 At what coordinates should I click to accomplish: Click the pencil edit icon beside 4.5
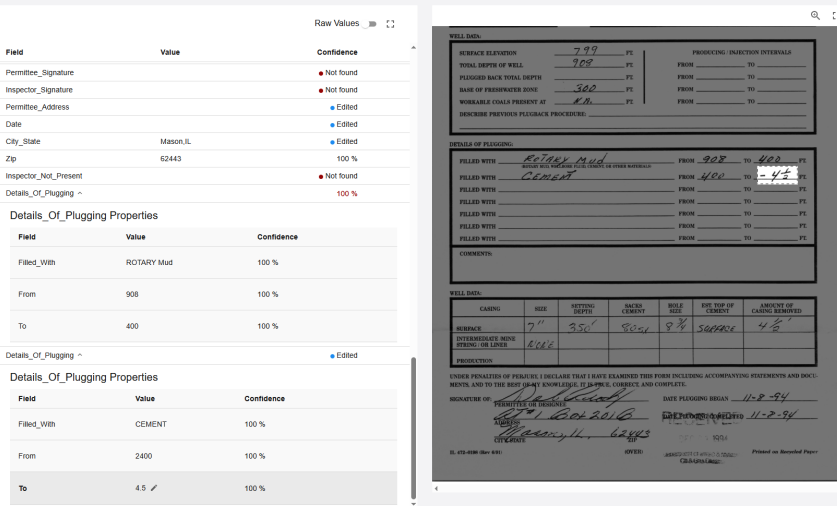tap(154, 488)
